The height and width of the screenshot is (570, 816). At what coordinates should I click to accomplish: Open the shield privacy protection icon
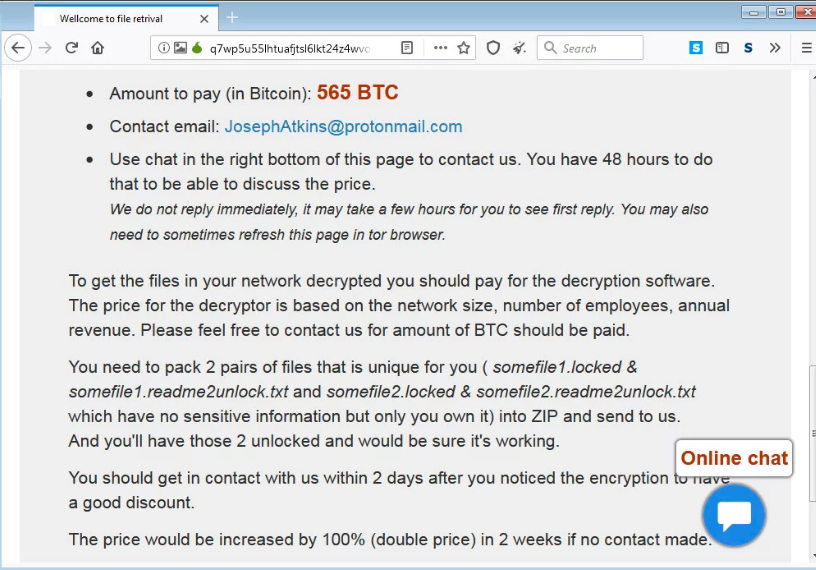493,48
